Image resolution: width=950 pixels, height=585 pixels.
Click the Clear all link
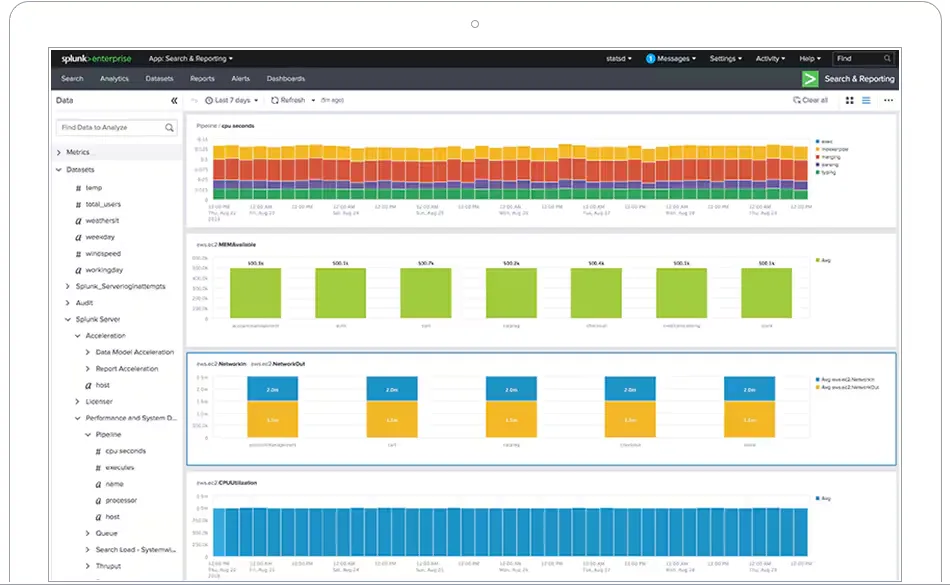809,100
